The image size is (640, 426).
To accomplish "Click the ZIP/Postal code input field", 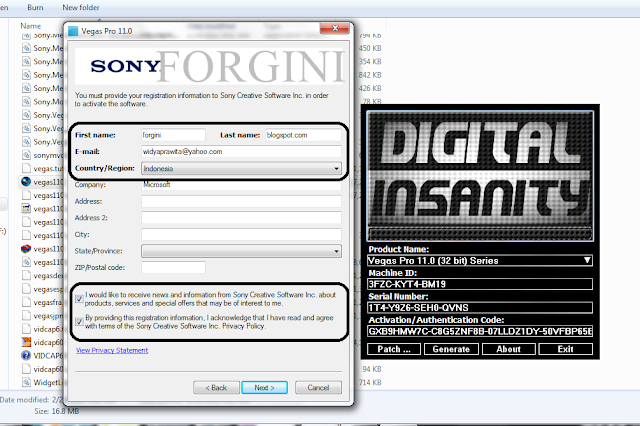I will (173, 267).
